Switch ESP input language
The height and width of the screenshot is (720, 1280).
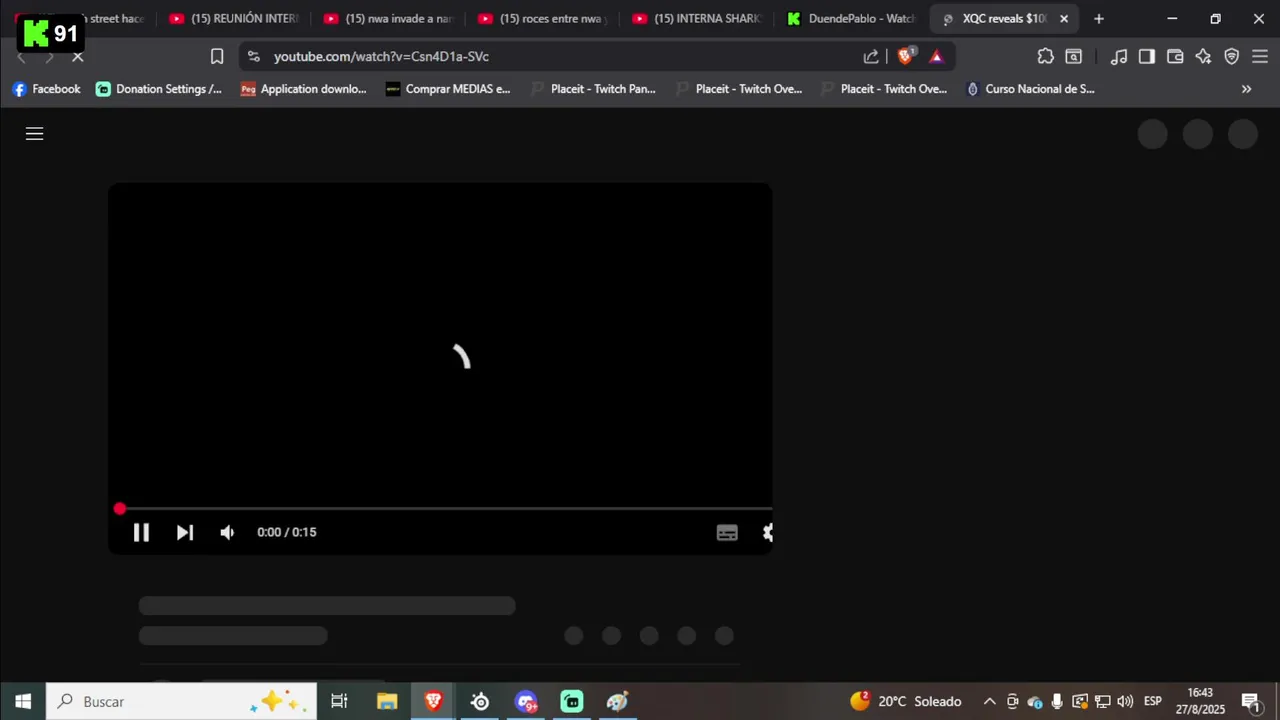click(1153, 702)
